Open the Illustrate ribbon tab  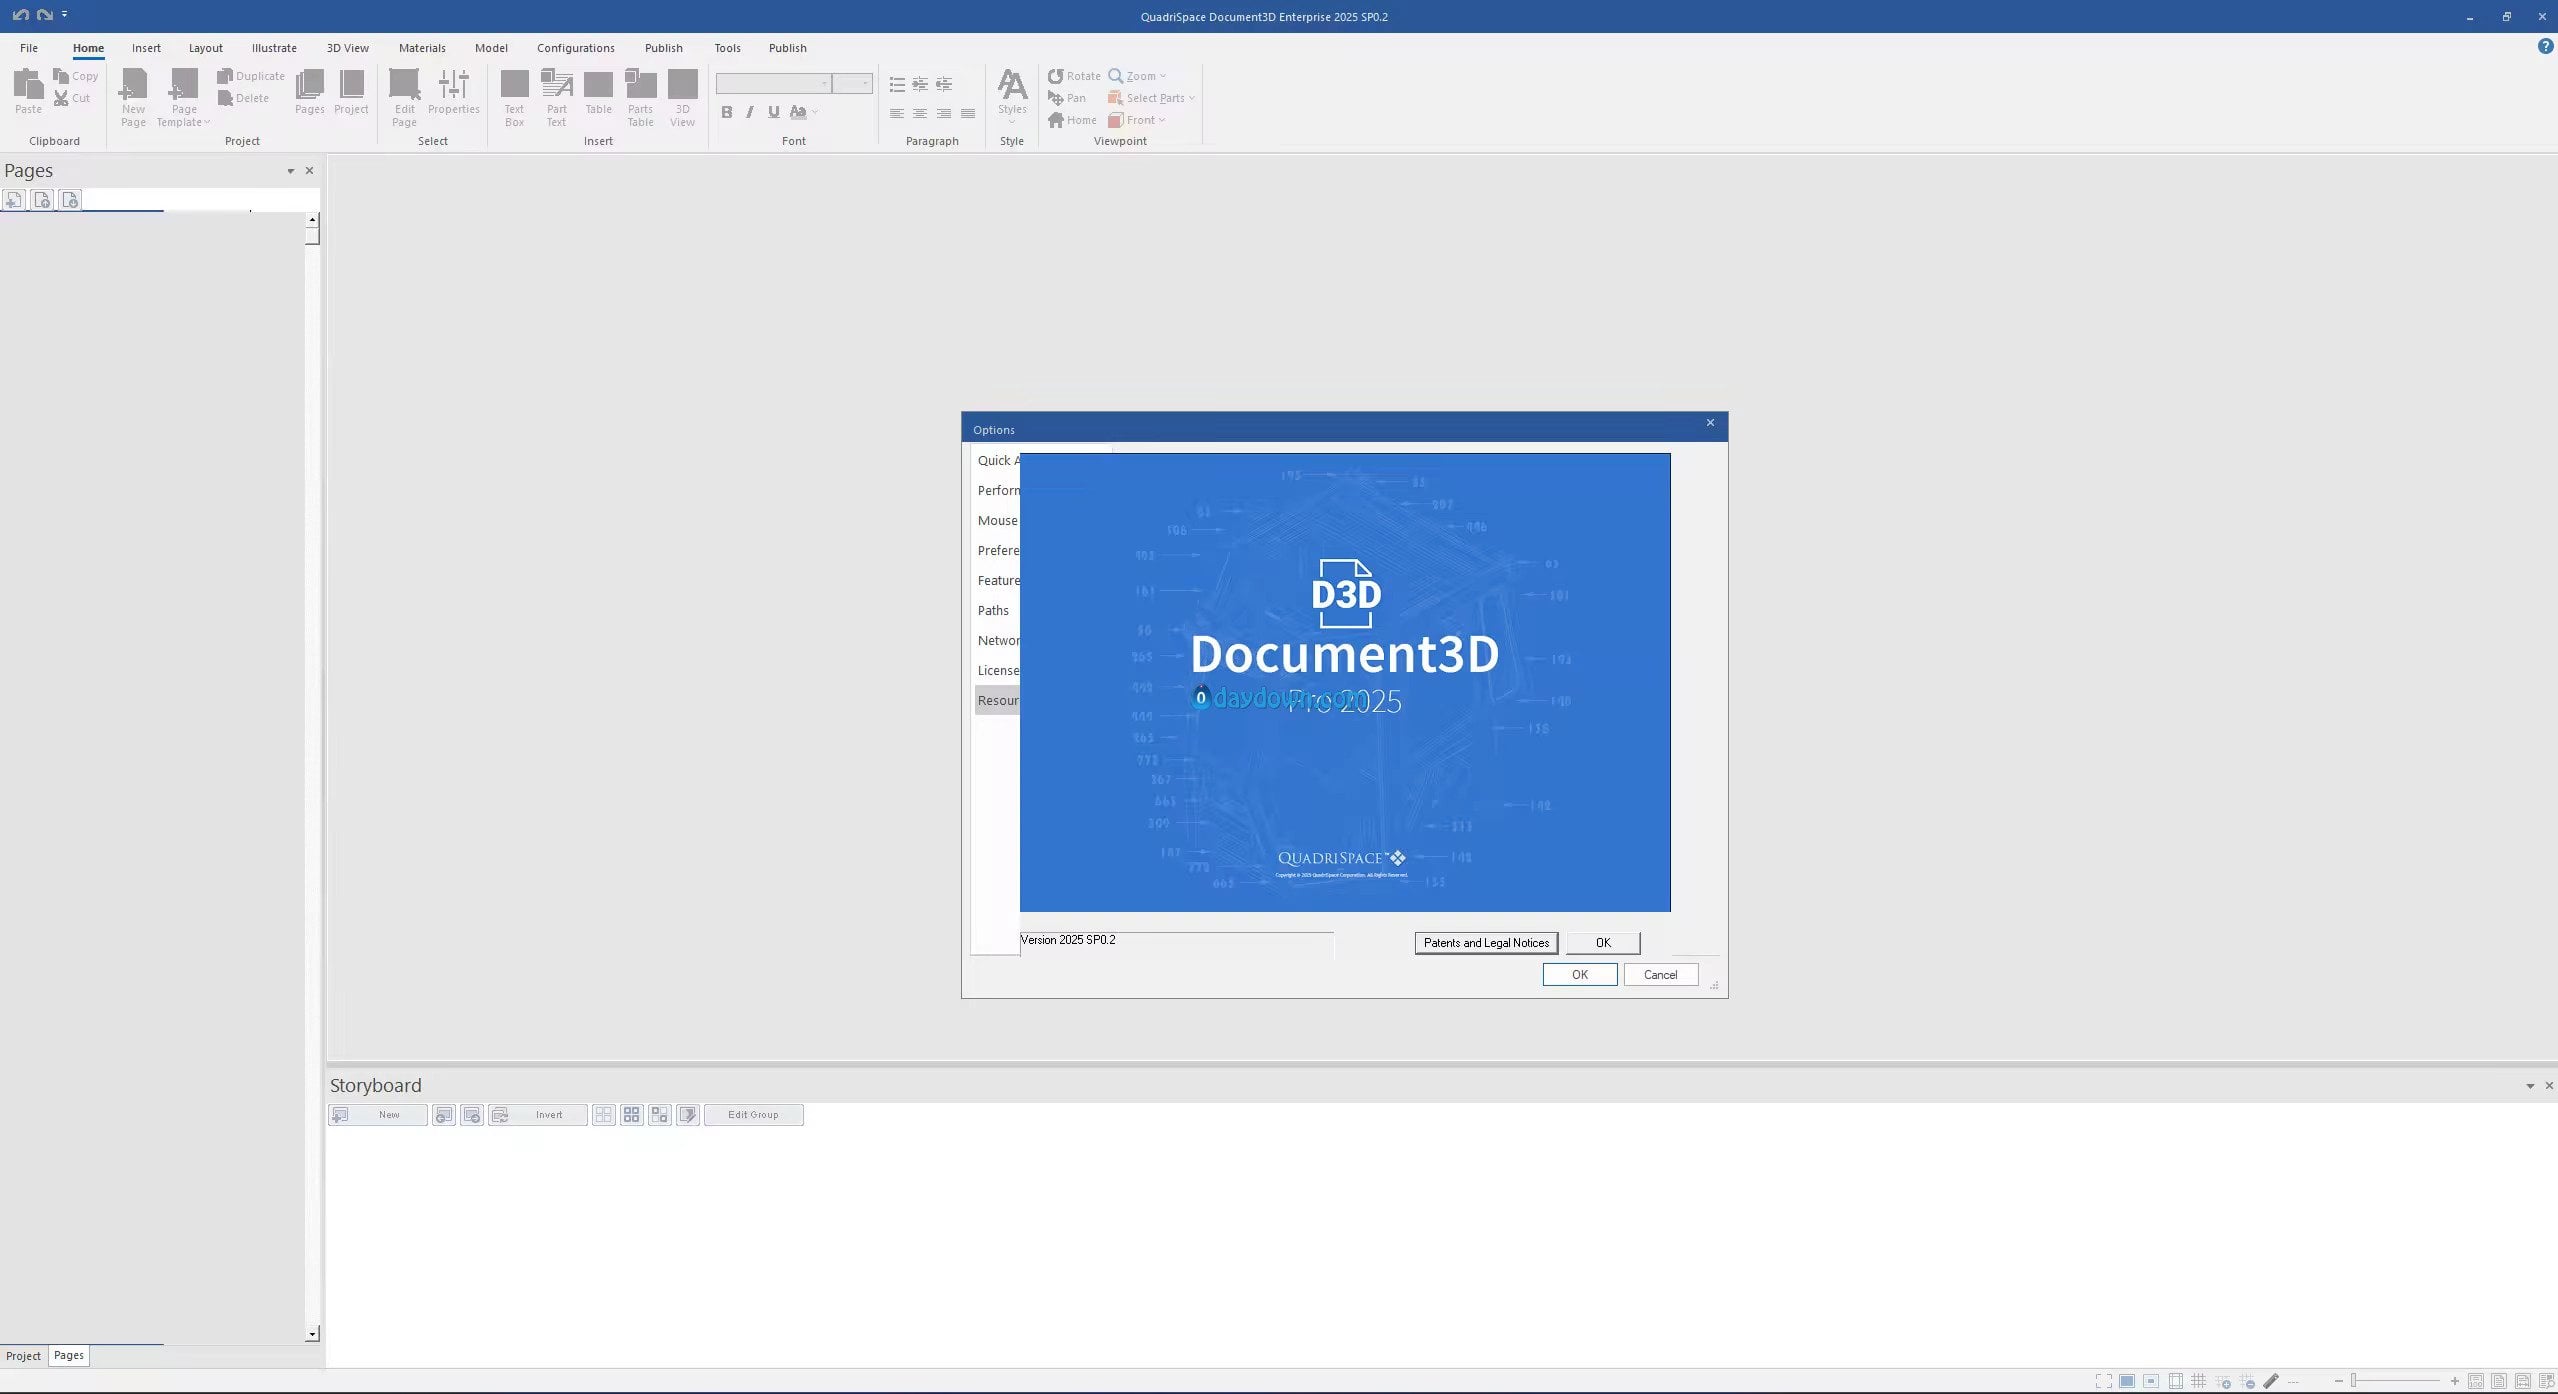click(274, 48)
